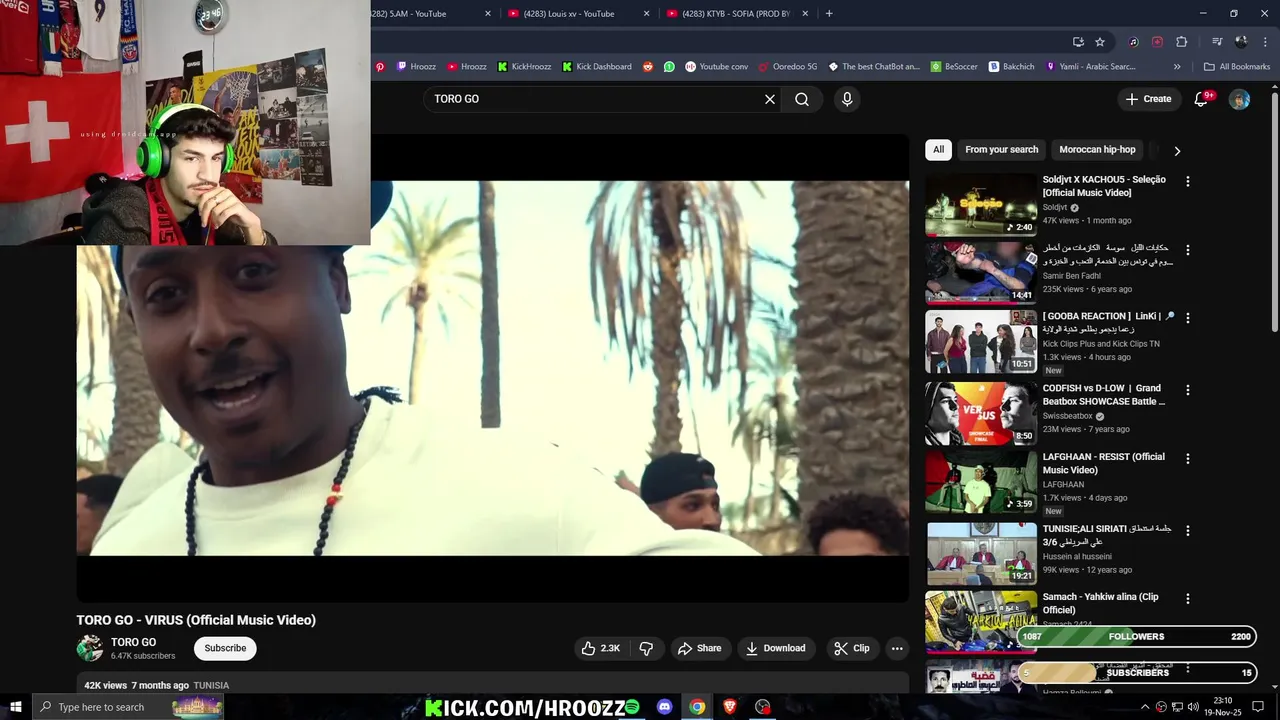Open the YouTube Create button
Image resolution: width=1280 pixels, height=720 pixels.
coord(1148,99)
